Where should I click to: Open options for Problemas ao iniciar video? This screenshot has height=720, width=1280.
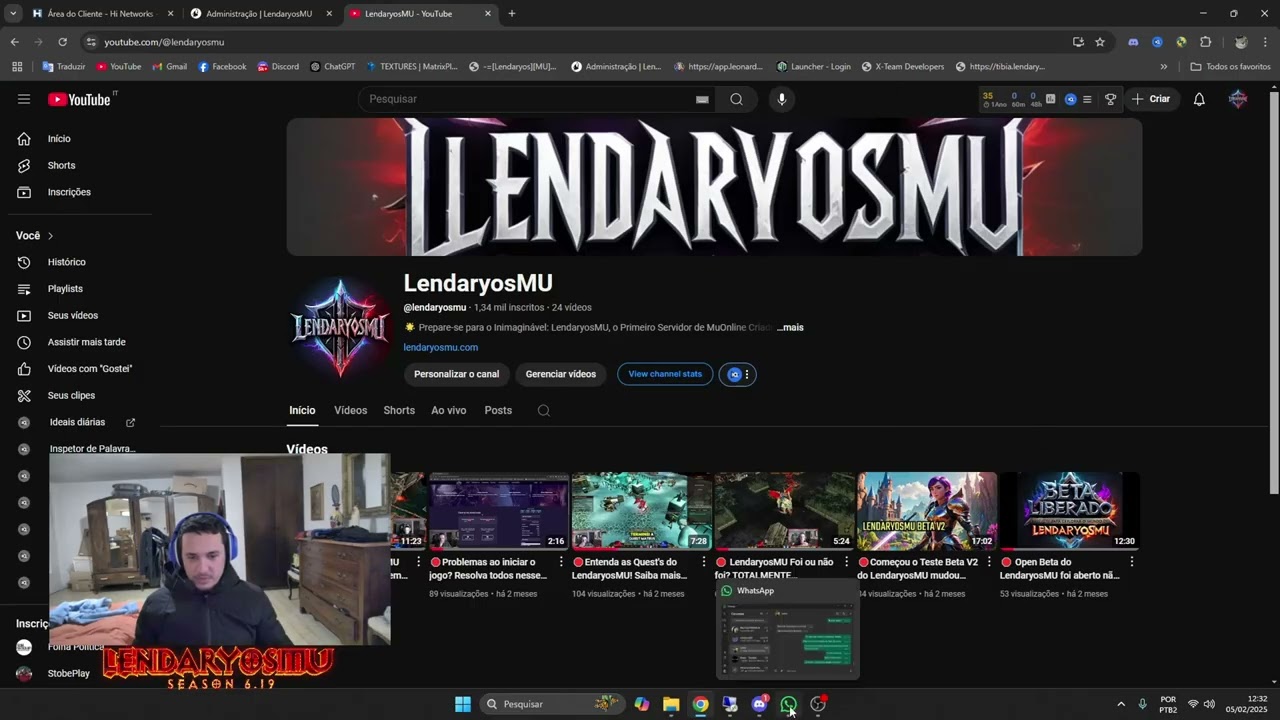tap(561, 562)
